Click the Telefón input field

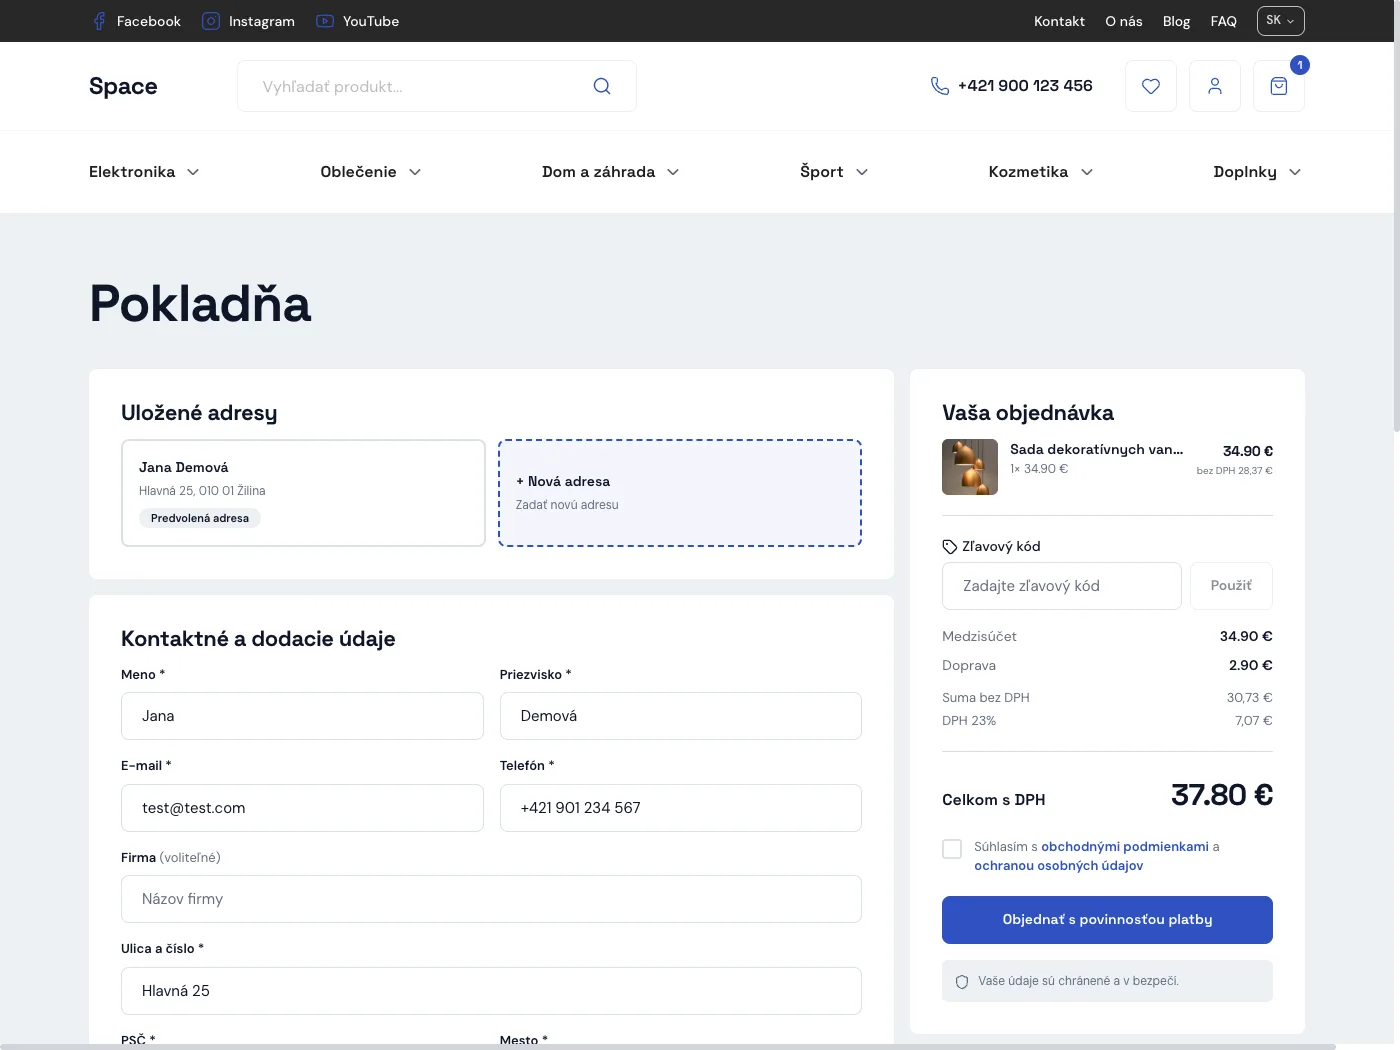tap(681, 808)
